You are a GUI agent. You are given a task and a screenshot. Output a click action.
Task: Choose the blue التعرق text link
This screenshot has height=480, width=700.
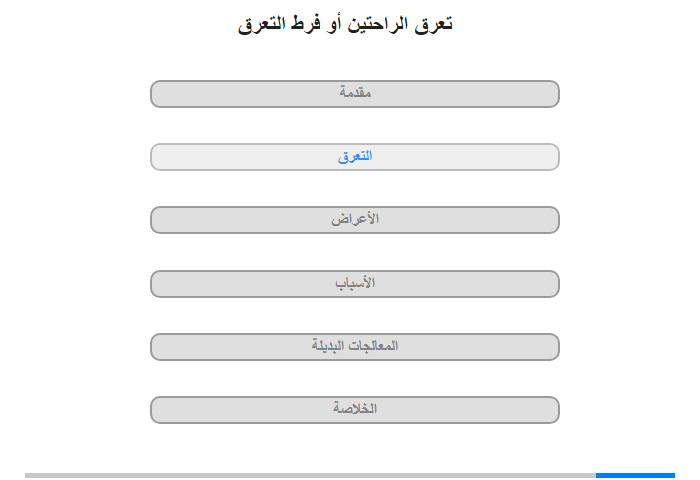355,156
